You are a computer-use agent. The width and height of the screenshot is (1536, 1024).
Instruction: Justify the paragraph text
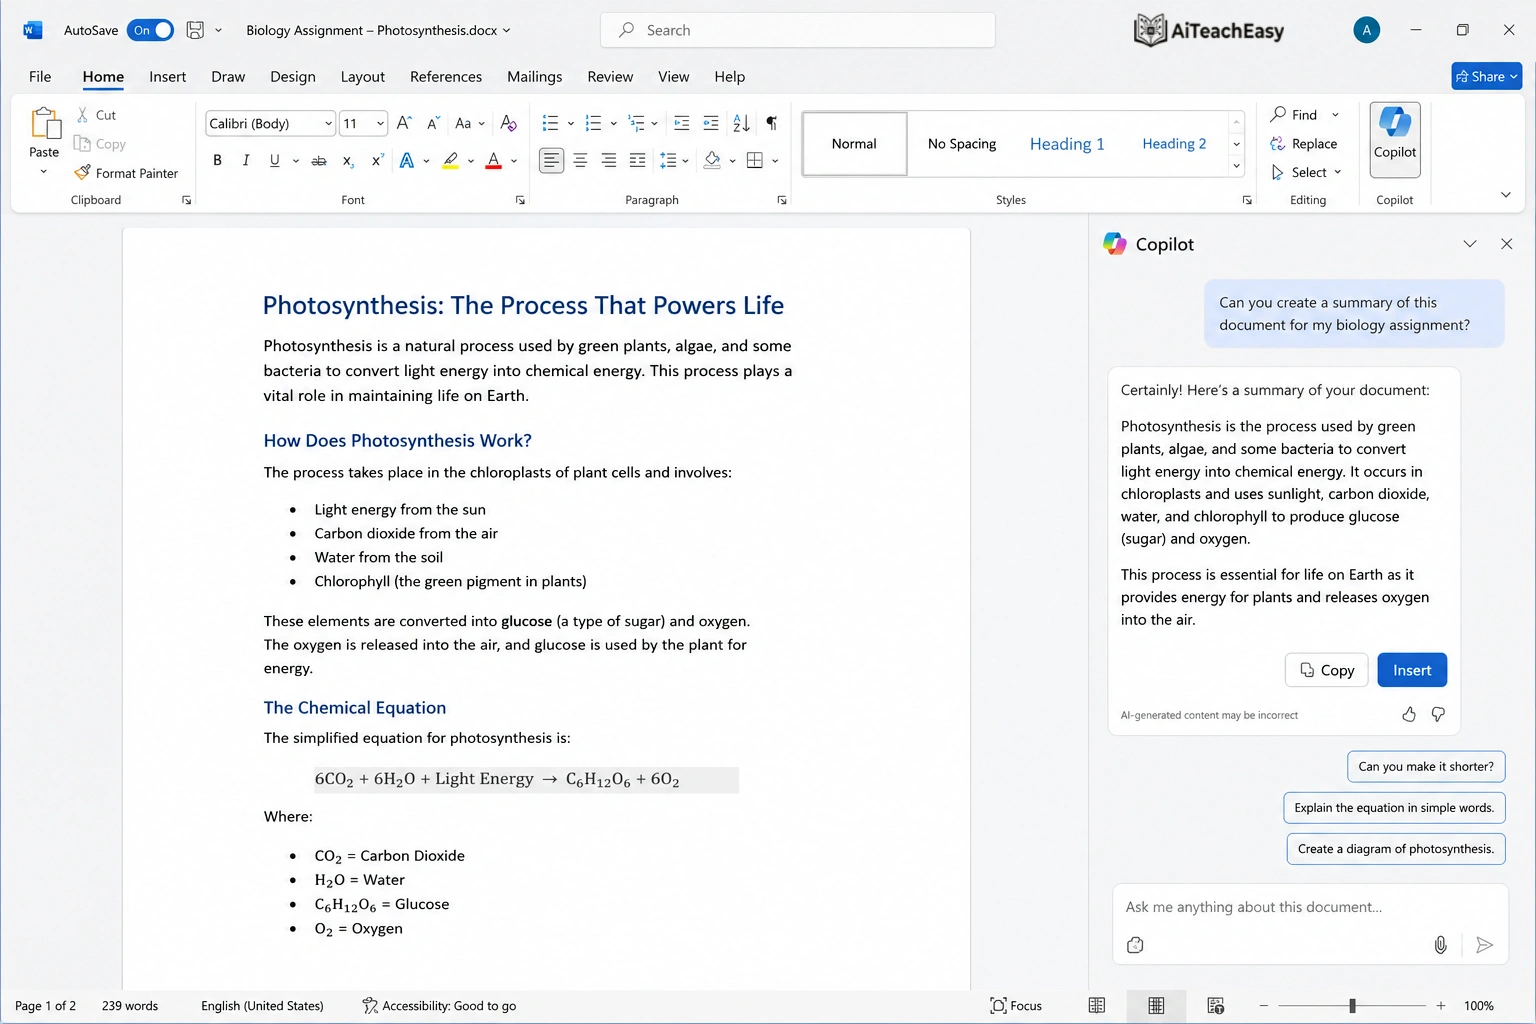(x=638, y=161)
